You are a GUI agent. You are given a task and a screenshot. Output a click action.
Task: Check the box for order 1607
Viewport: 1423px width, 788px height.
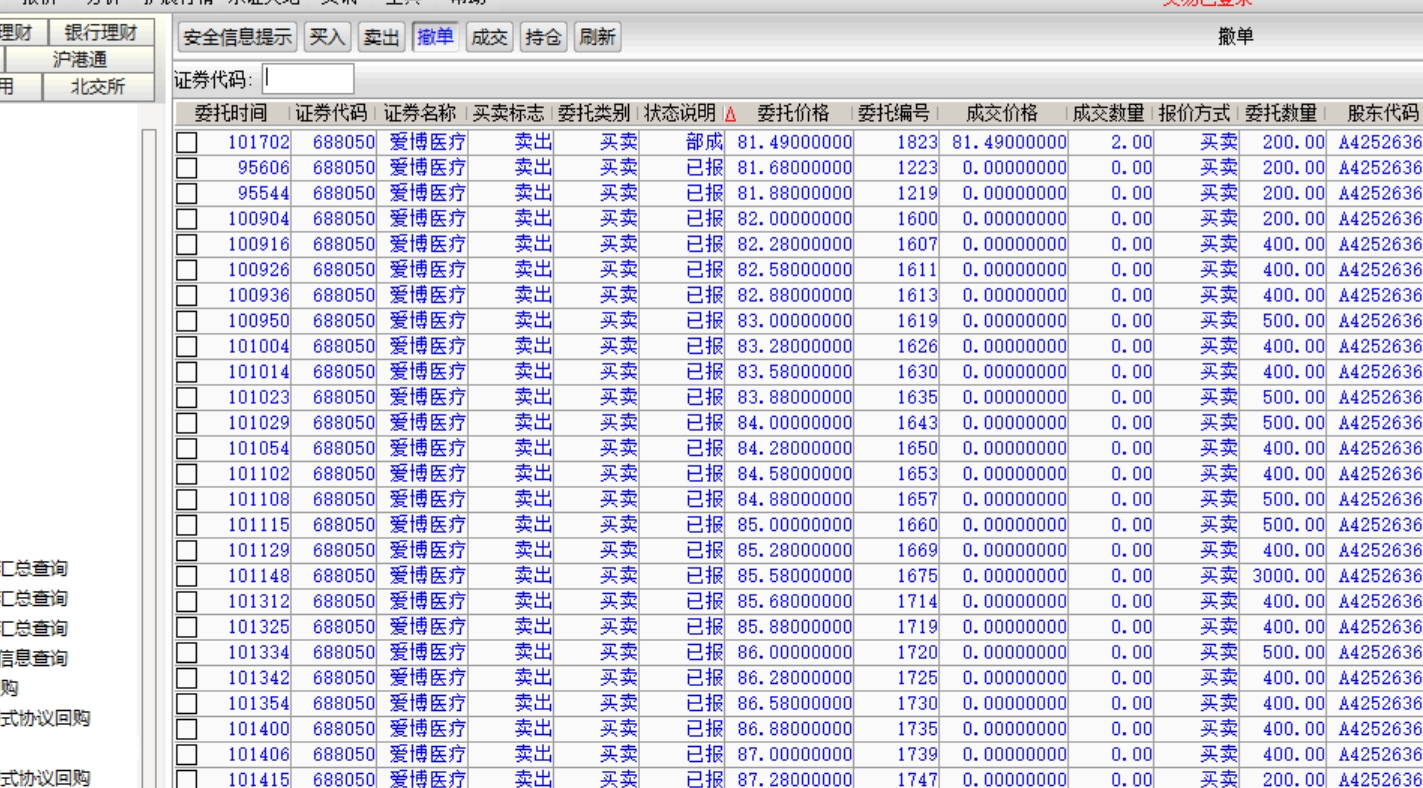coord(187,244)
